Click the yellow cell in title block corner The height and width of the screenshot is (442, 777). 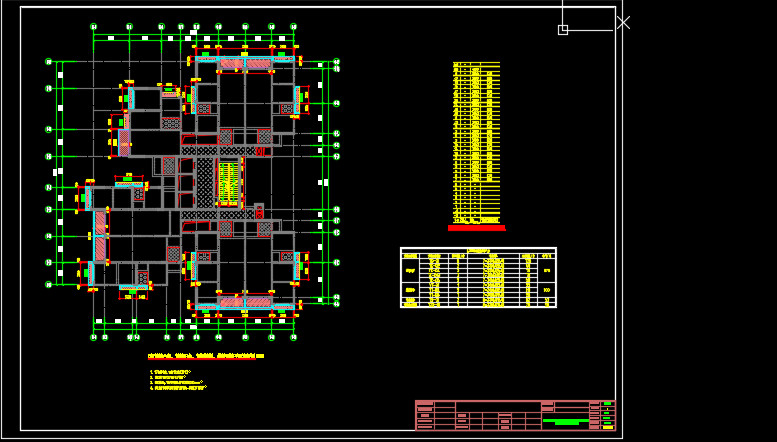pos(608,427)
